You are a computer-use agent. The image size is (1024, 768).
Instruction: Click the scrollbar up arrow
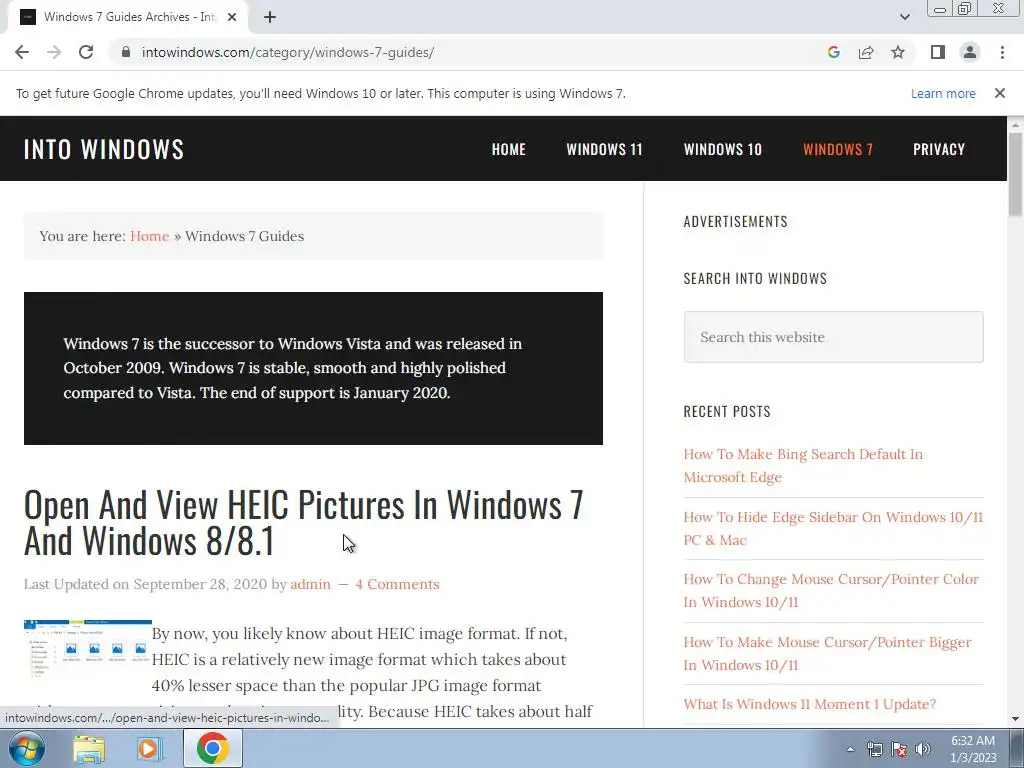click(1015, 124)
